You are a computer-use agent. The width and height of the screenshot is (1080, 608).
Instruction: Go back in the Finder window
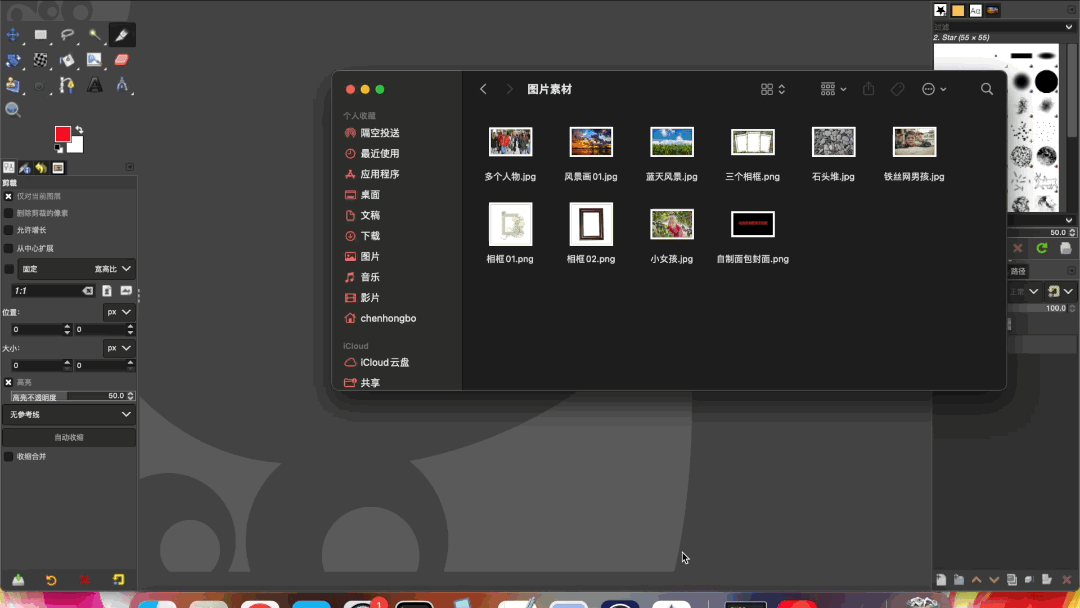click(483, 89)
